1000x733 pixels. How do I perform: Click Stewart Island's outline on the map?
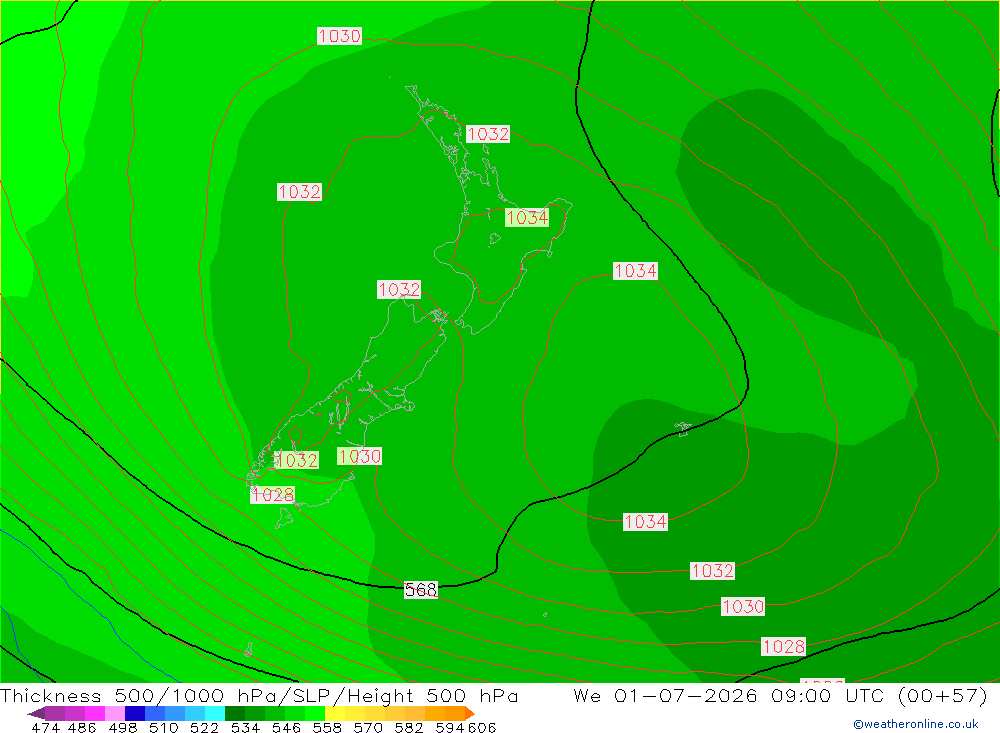pos(284,518)
